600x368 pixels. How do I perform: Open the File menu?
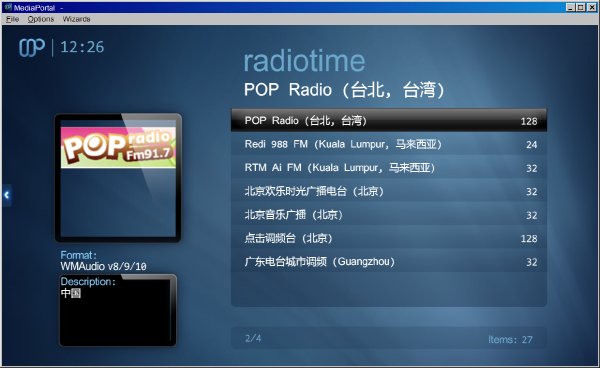point(12,19)
